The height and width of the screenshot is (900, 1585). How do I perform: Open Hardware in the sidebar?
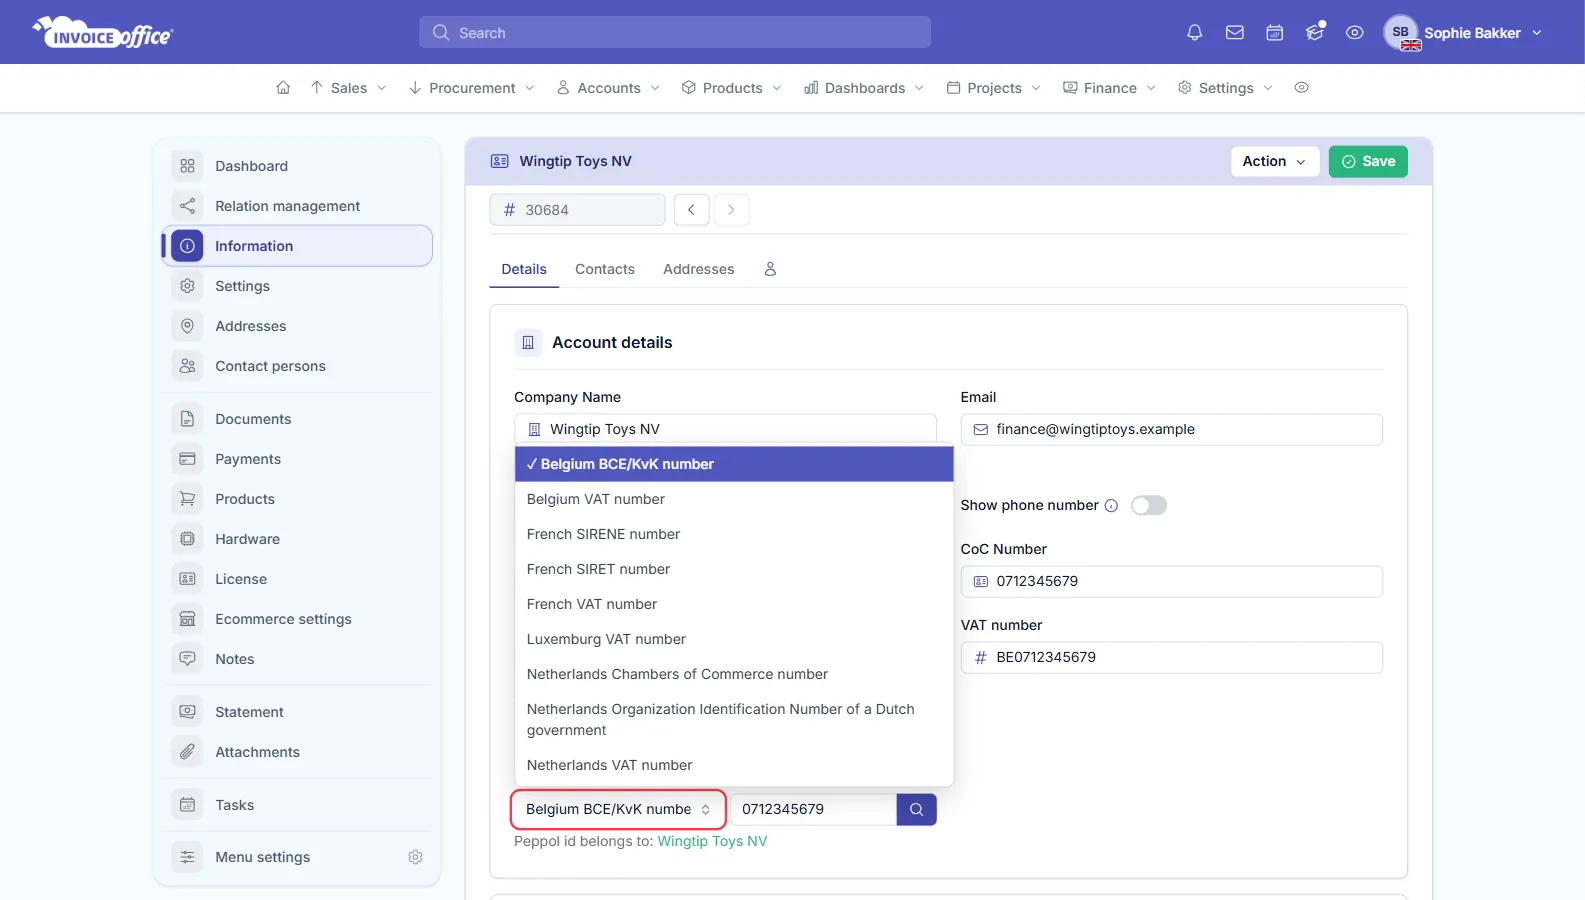coord(297,539)
